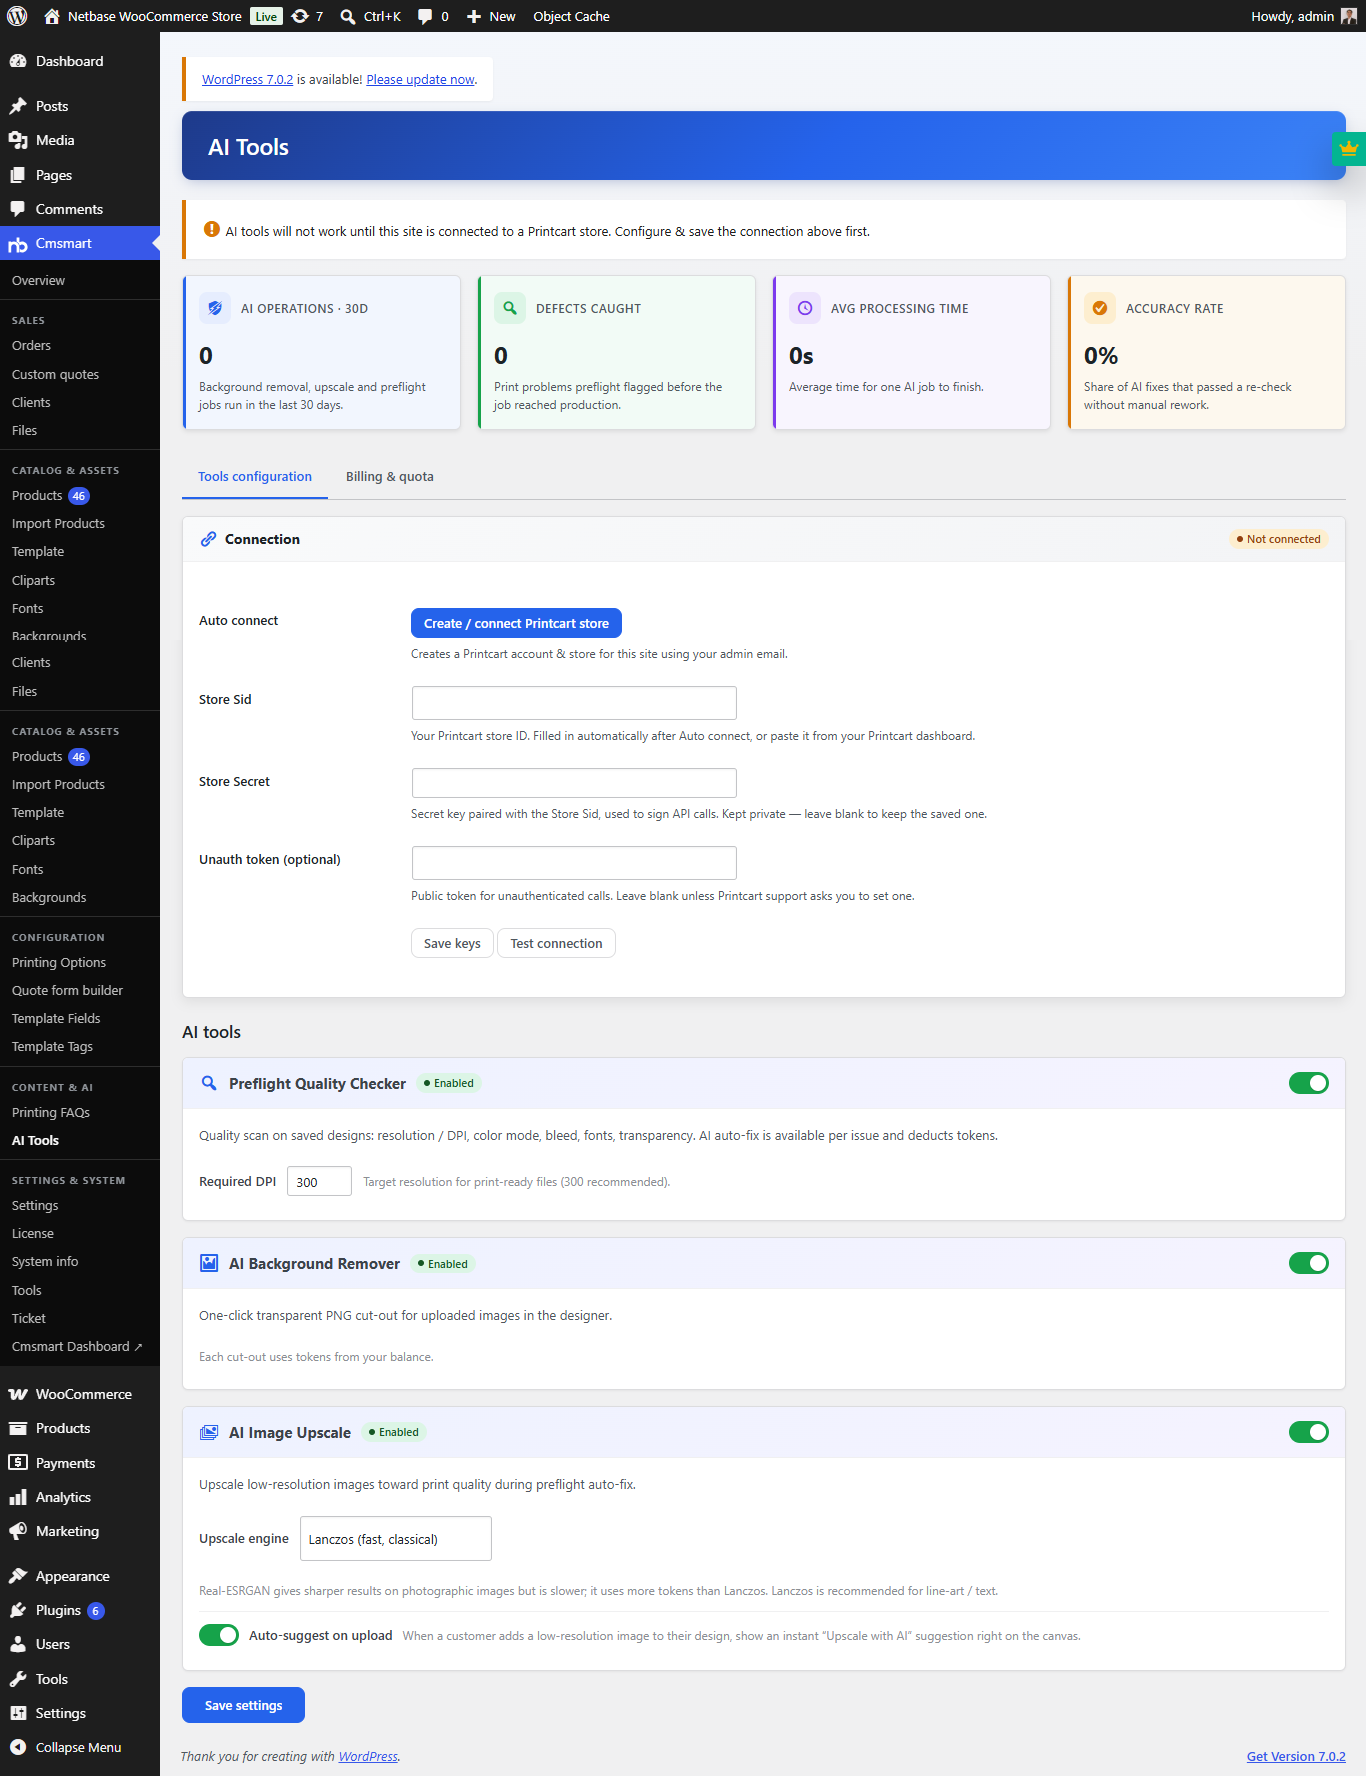Open Printing FAQs in the sidebar
This screenshot has width=1366, height=1776.
51,1112
